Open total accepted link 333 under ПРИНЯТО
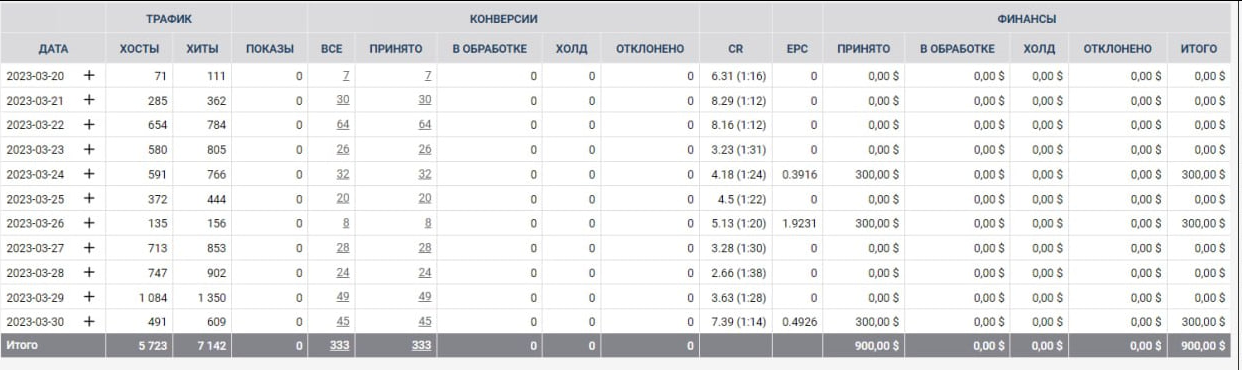The image size is (1242, 370). pyautogui.click(x=421, y=346)
